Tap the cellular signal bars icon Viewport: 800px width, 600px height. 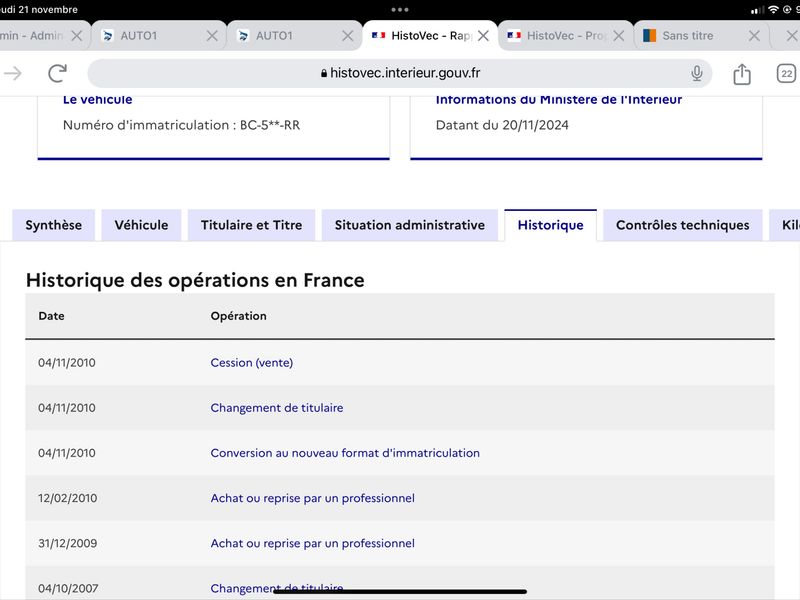(758, 10)
